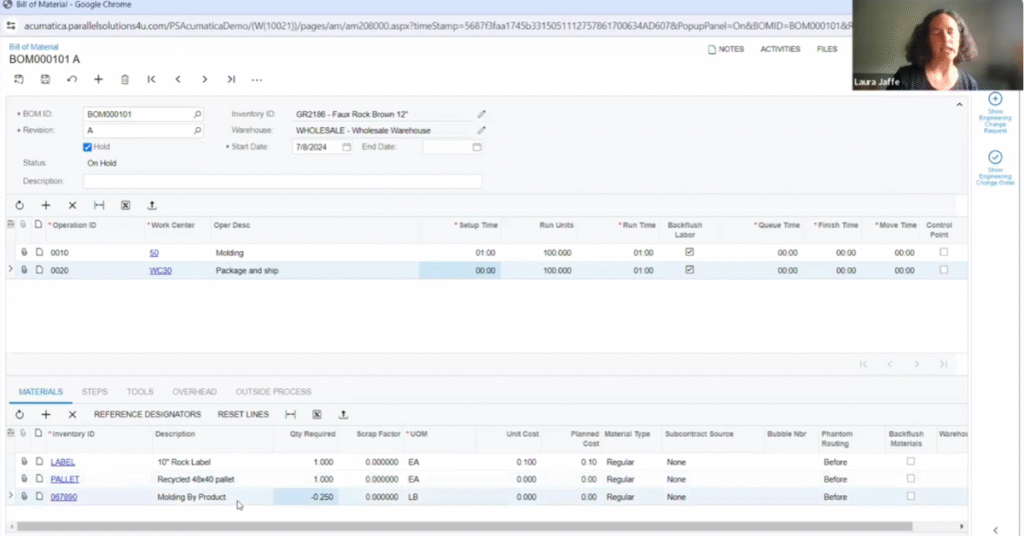Open the End Date calendar picker

pyautogui.click(x=477, y=147)
